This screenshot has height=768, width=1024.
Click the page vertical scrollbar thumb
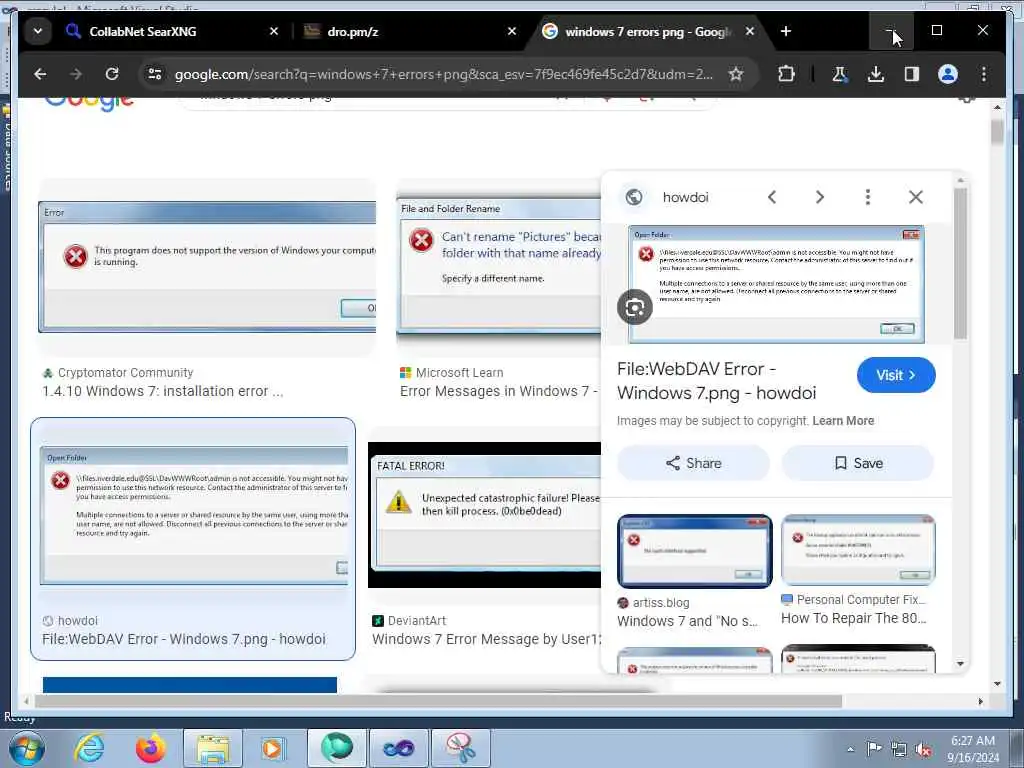coord(997,131)
